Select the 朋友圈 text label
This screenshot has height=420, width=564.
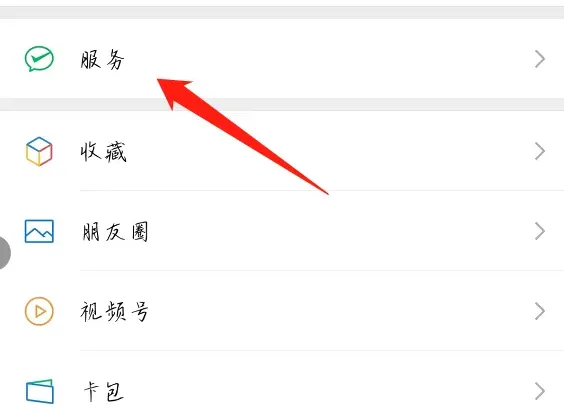click(x=115, y=232)
